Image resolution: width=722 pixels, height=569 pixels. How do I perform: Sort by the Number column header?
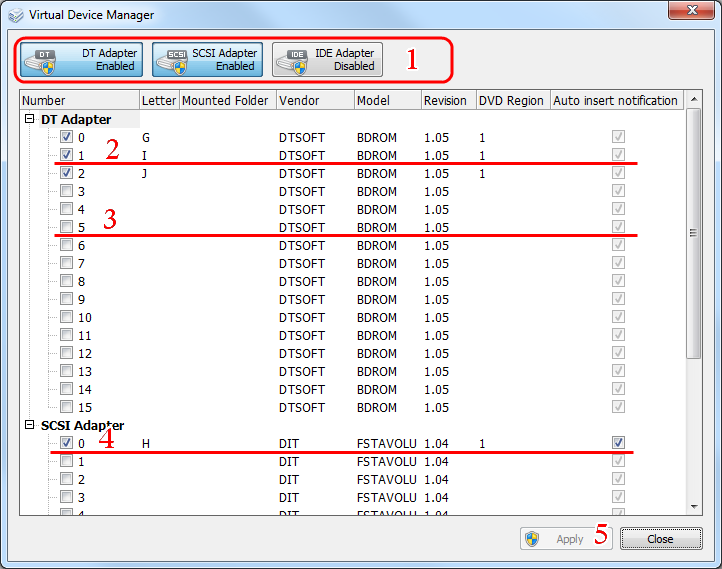click(x=79, y=100)
